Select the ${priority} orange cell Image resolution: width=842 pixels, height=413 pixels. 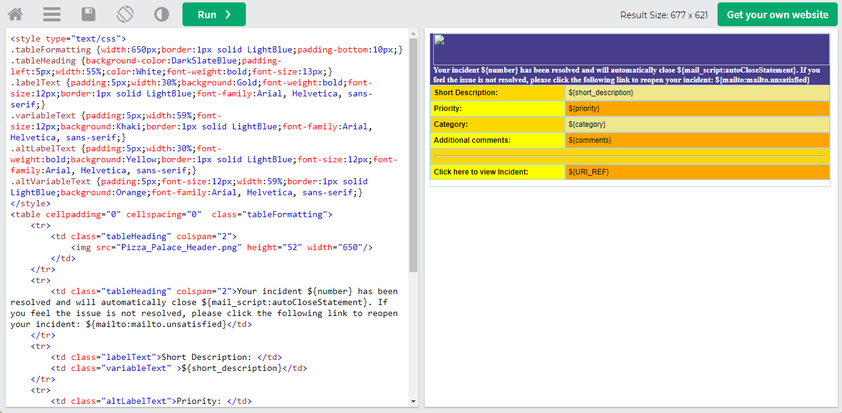tap(698, 108)
